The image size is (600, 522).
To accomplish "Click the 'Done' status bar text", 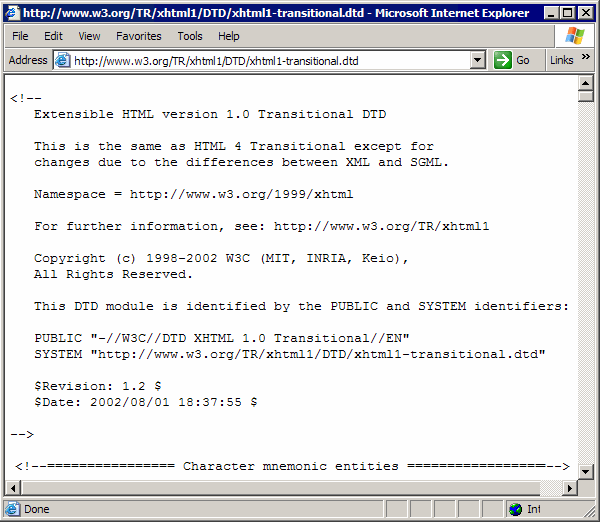I will pyautogui.click(x=37, y=509).
